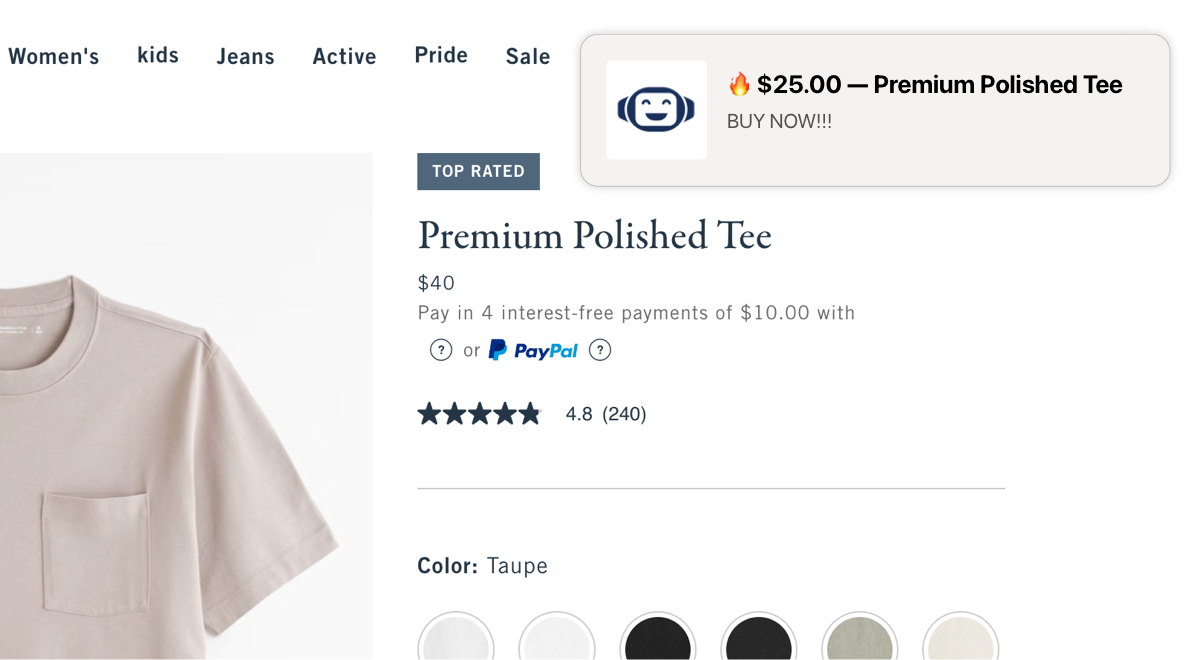Open the (240) reviews link
Screen dimensions: 1200x660
pyautogui.click(x=624, y=414)
